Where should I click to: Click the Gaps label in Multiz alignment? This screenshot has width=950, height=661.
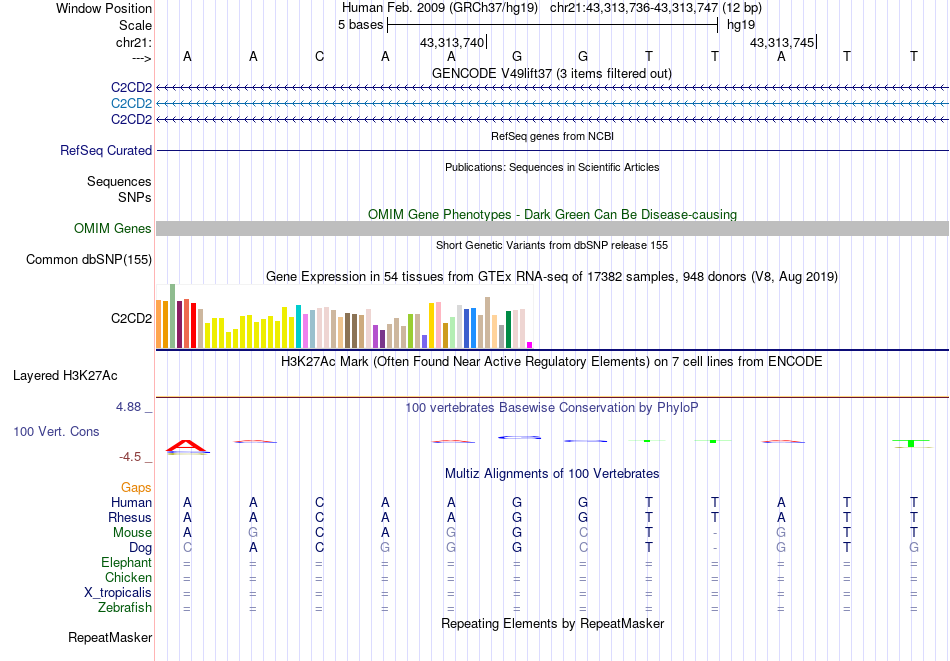click(136, 487)
